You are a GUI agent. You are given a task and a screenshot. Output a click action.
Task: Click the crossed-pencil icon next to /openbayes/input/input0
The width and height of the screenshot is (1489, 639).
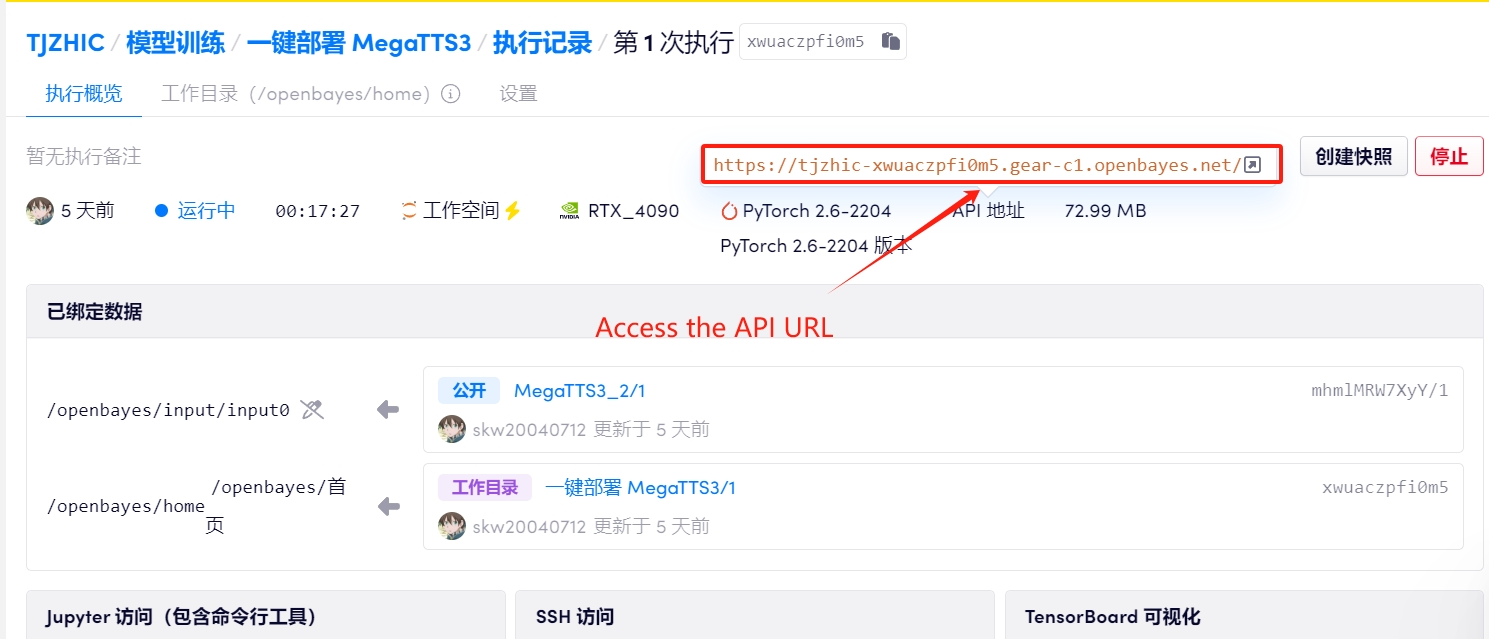point(312,409)
